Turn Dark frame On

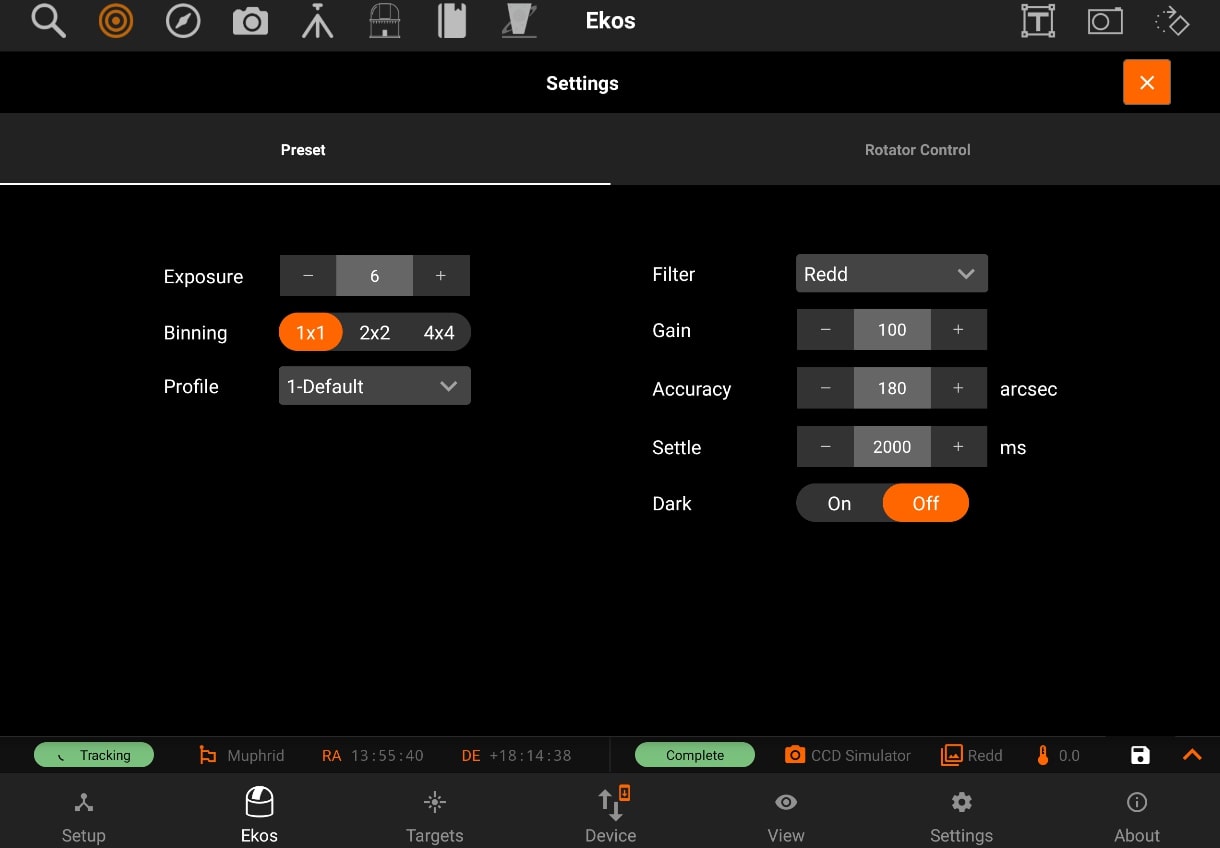839,504
